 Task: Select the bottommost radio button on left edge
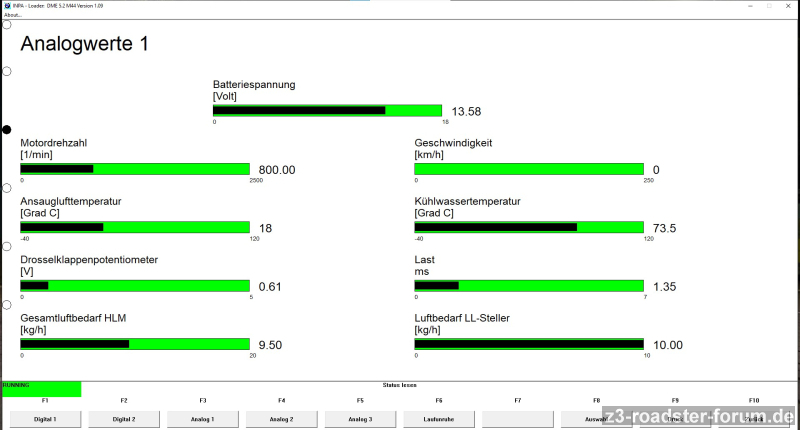7,305
